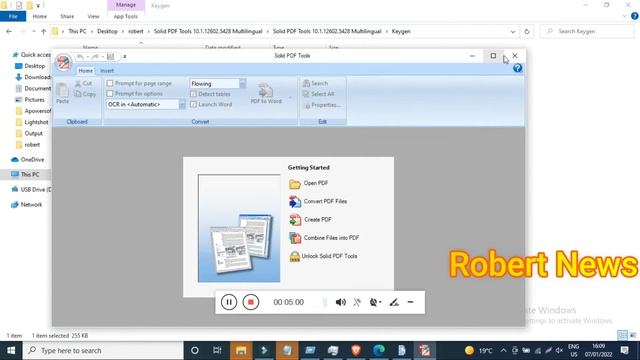
Task: Open Solid PDF Tools help icon
Action: coord(518,68)
